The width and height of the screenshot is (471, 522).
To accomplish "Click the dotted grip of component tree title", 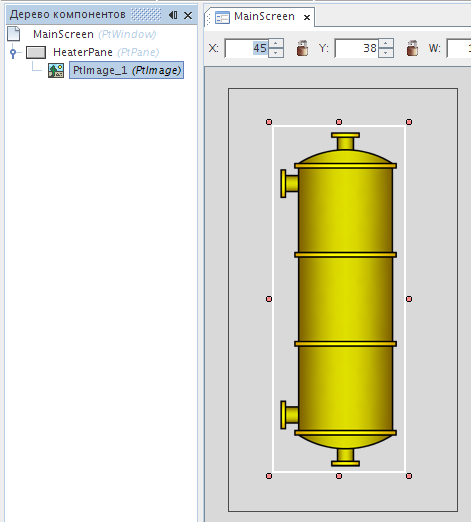I will pyautogui.click(x=146, y=15).
